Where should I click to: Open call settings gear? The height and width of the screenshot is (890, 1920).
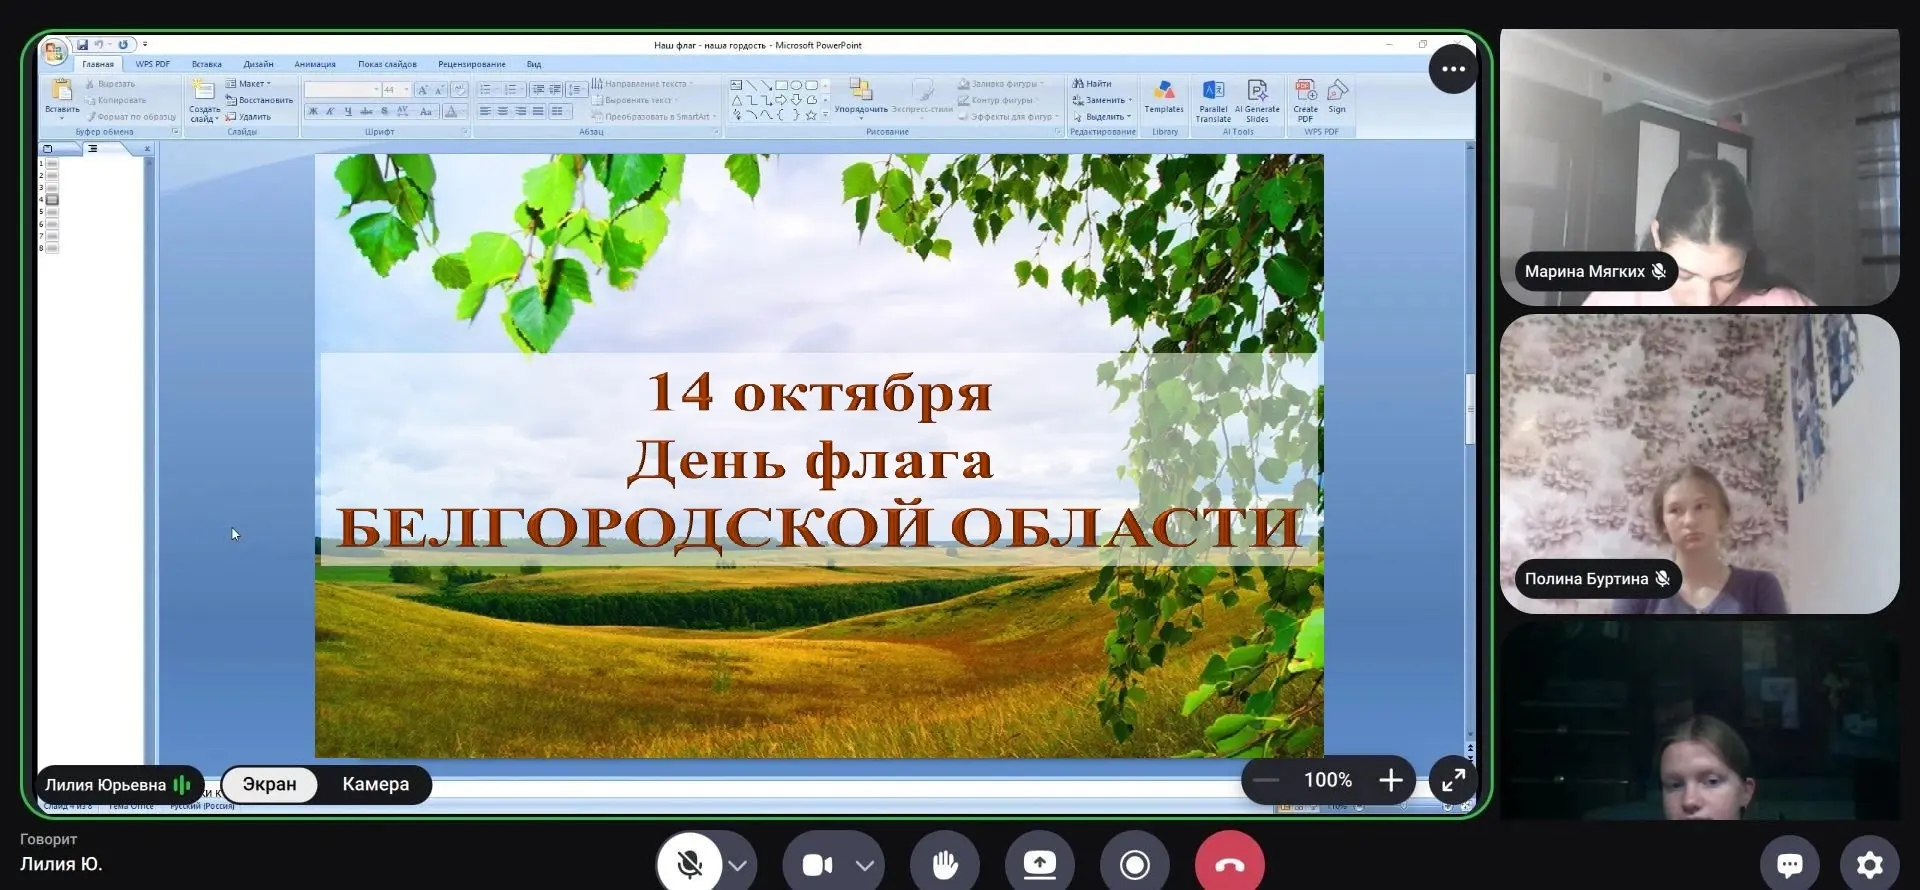pos(1869,864)
